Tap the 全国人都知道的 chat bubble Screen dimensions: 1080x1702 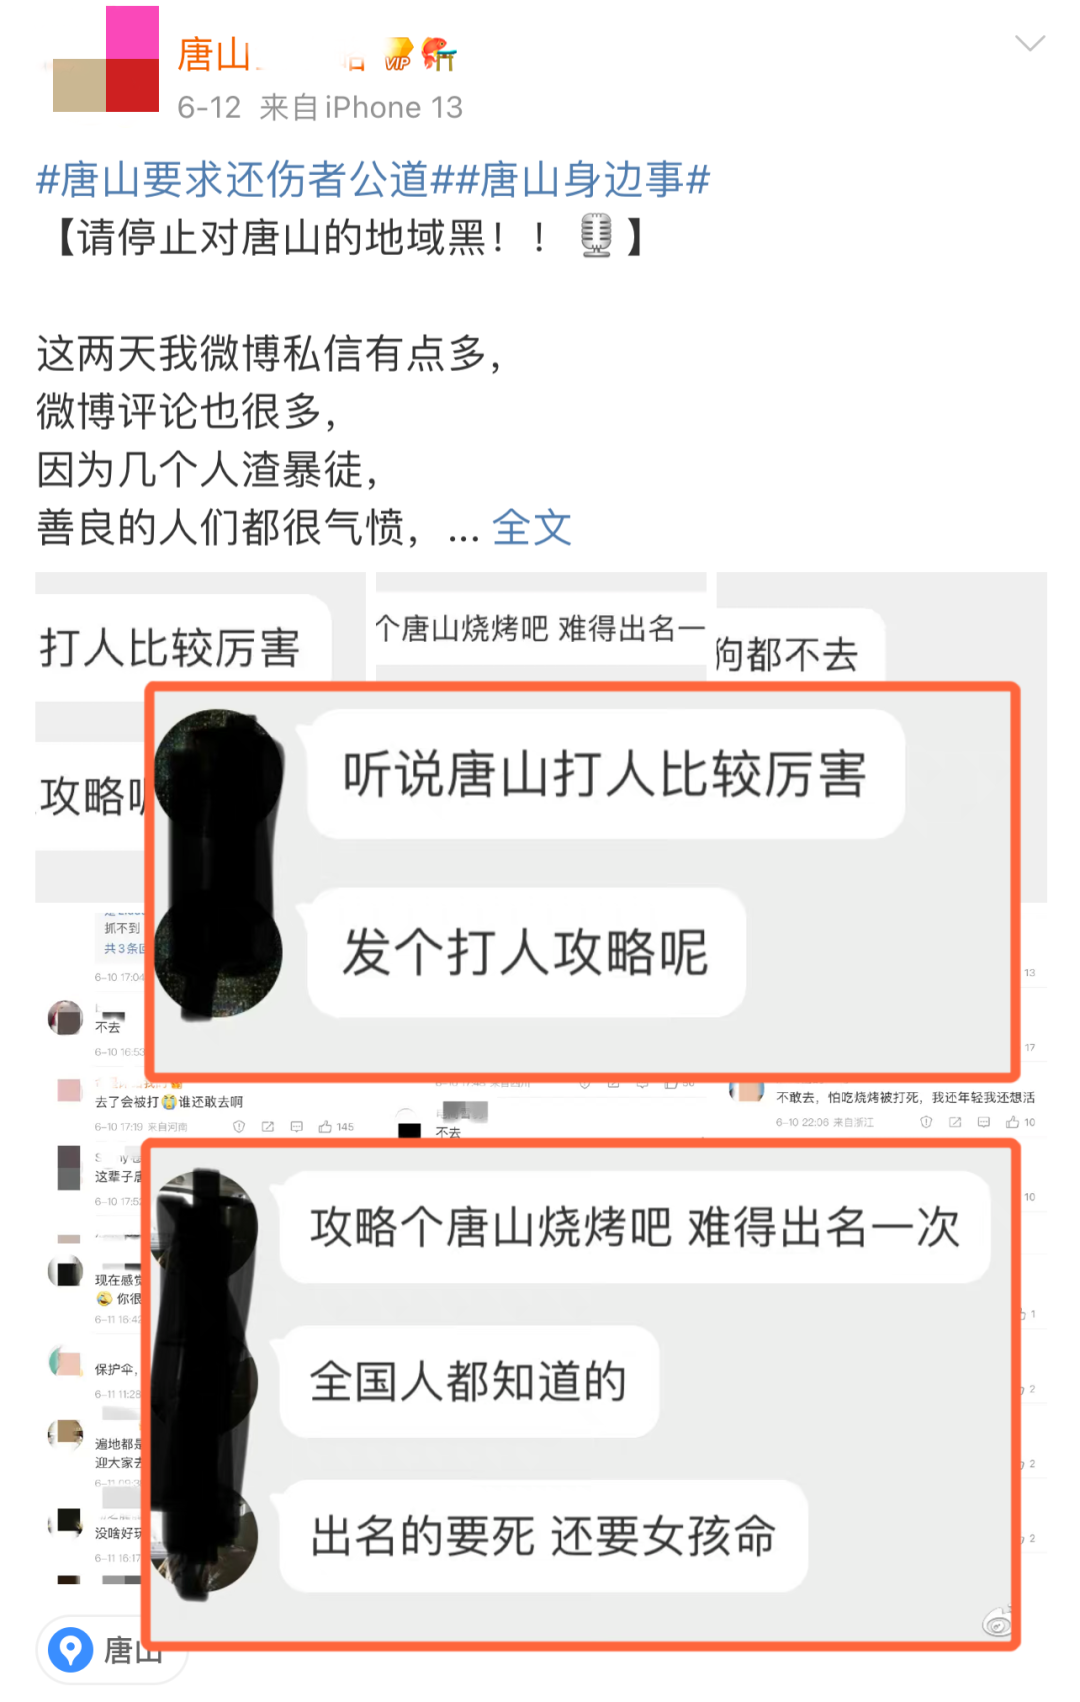[x=469, y=1381]
